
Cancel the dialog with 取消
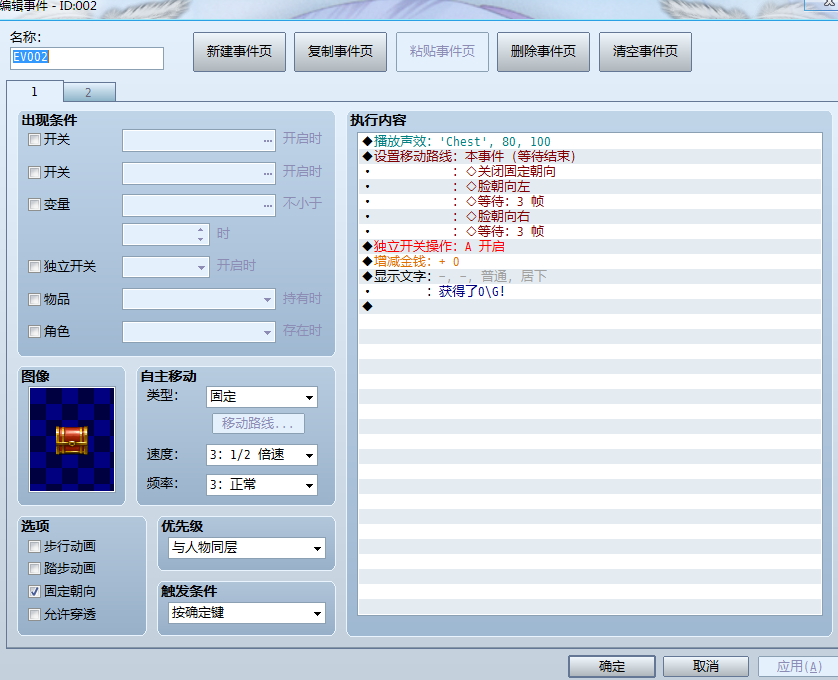click(705, 667)
